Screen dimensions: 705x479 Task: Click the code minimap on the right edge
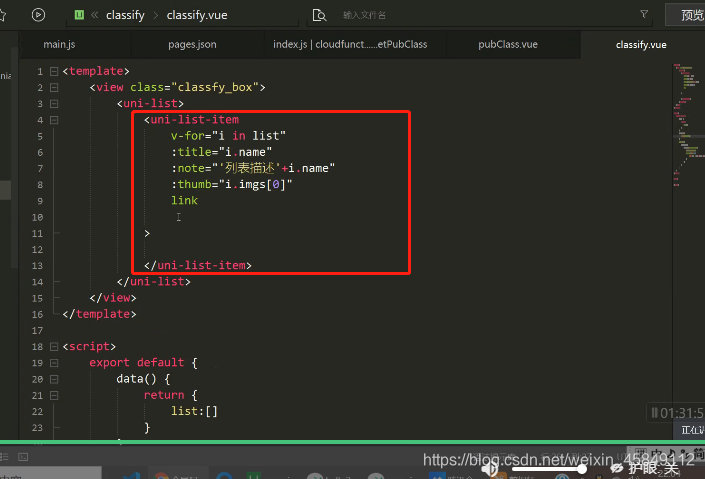[687, 125]
